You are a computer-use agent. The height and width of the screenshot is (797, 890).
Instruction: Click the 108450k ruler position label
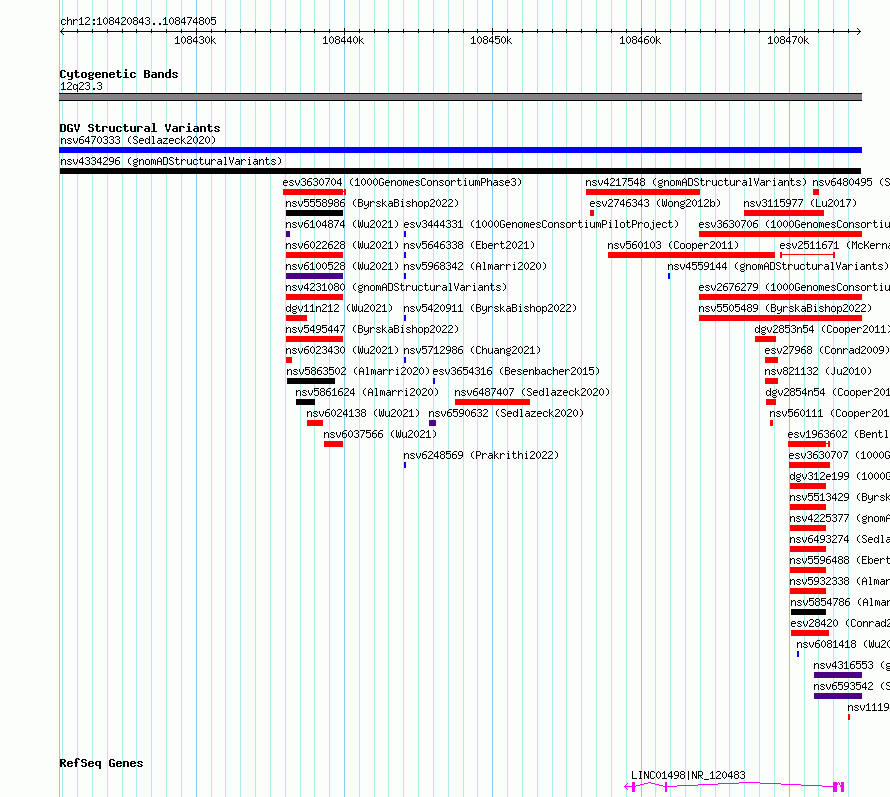(x=491, y=40)
